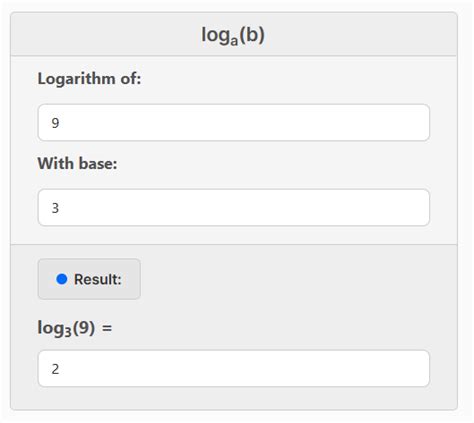Click the logₐ(b) header title
The image size is (474, 423).
233,35
